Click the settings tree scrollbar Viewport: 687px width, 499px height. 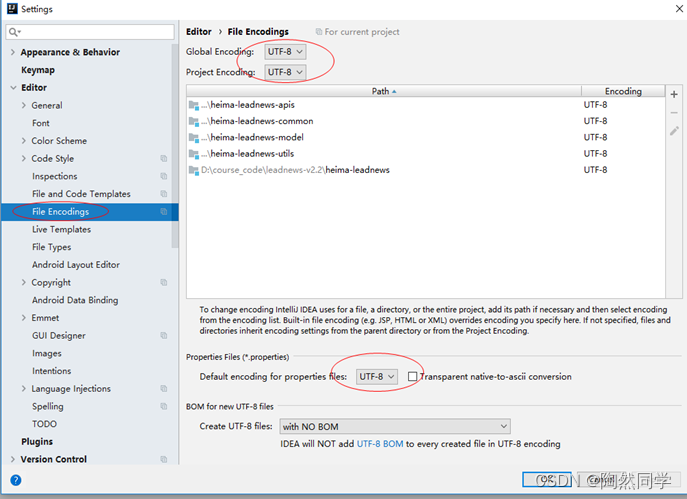(175, 146)
